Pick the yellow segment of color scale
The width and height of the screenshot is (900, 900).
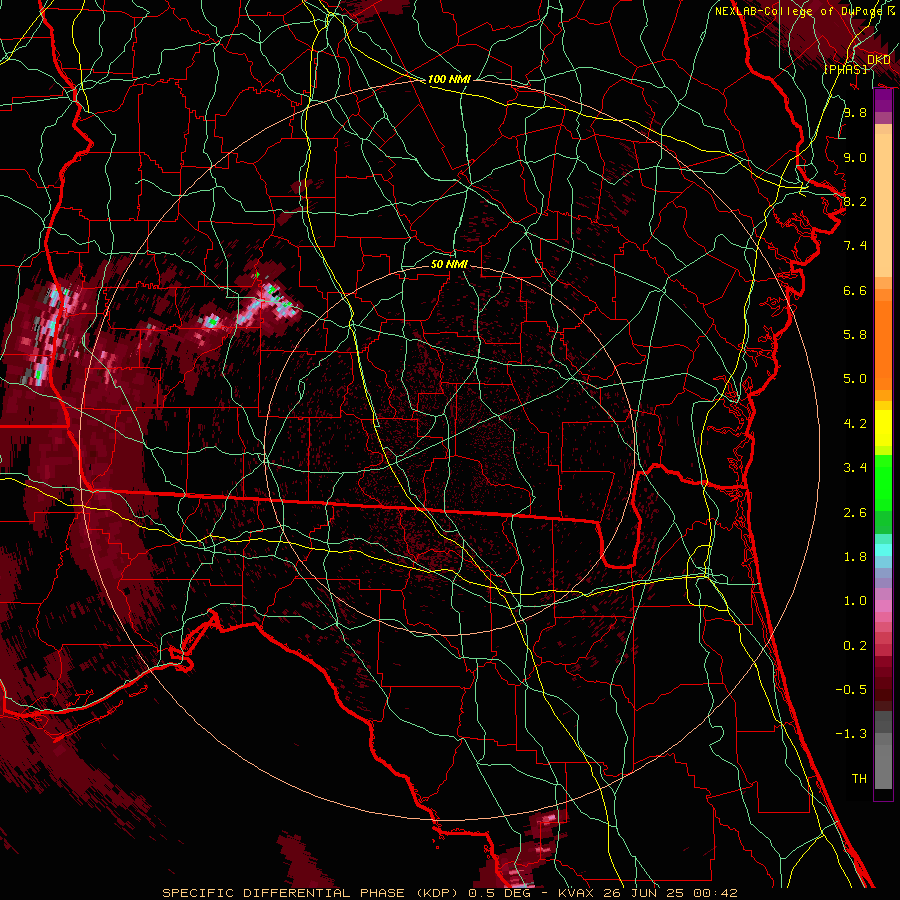tap(883, 428)
